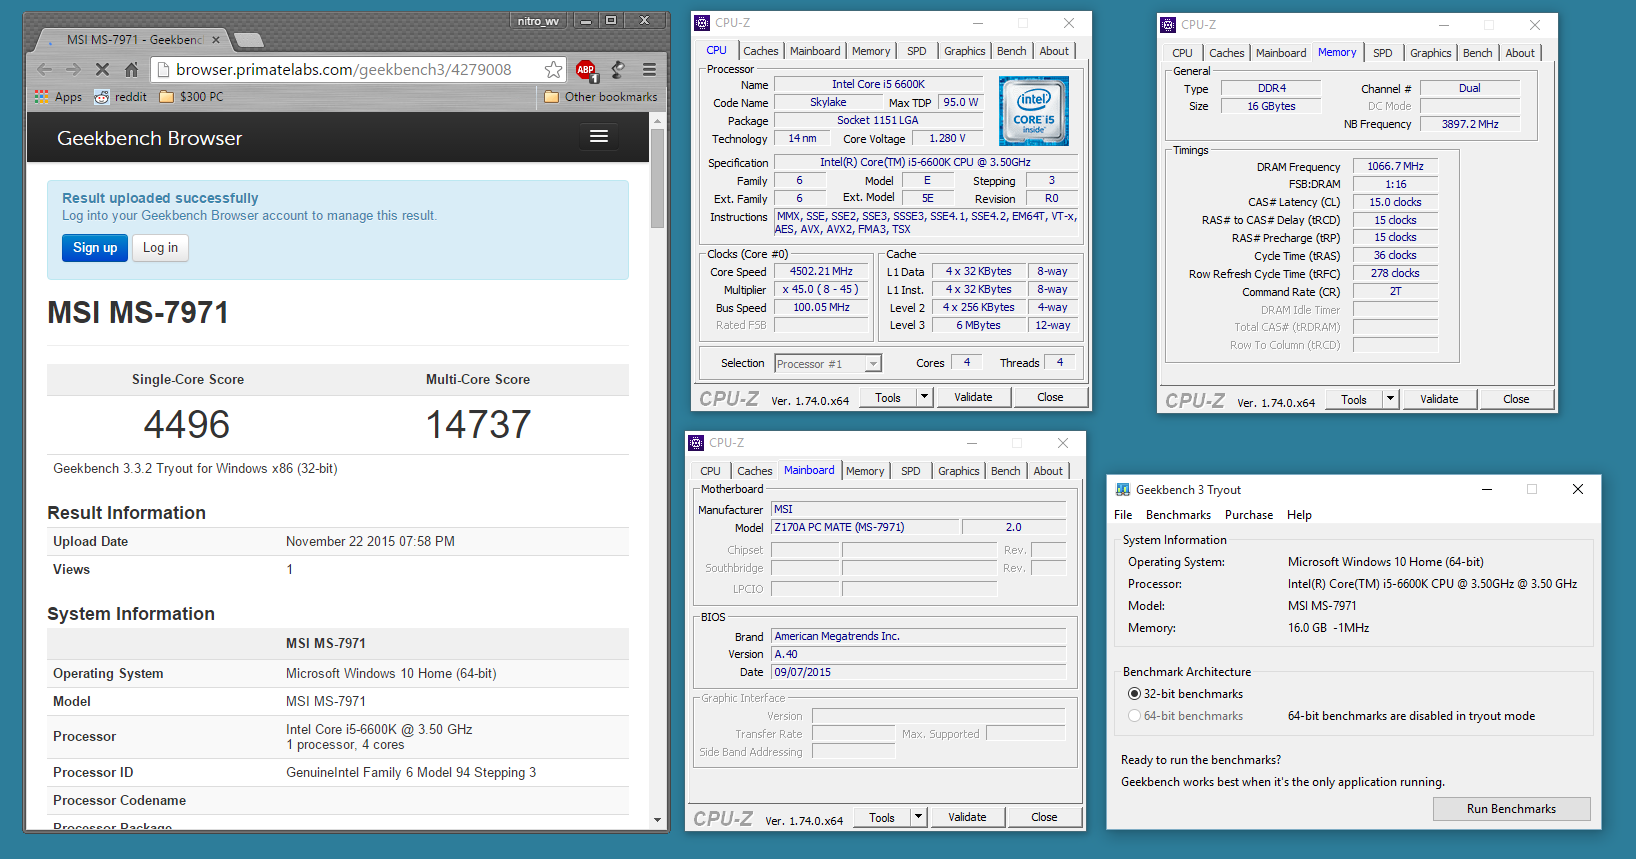The width and height of the screenshot is (1636, 859).
Task: Open Other bookmarks folder
Action: coord(601,97)
